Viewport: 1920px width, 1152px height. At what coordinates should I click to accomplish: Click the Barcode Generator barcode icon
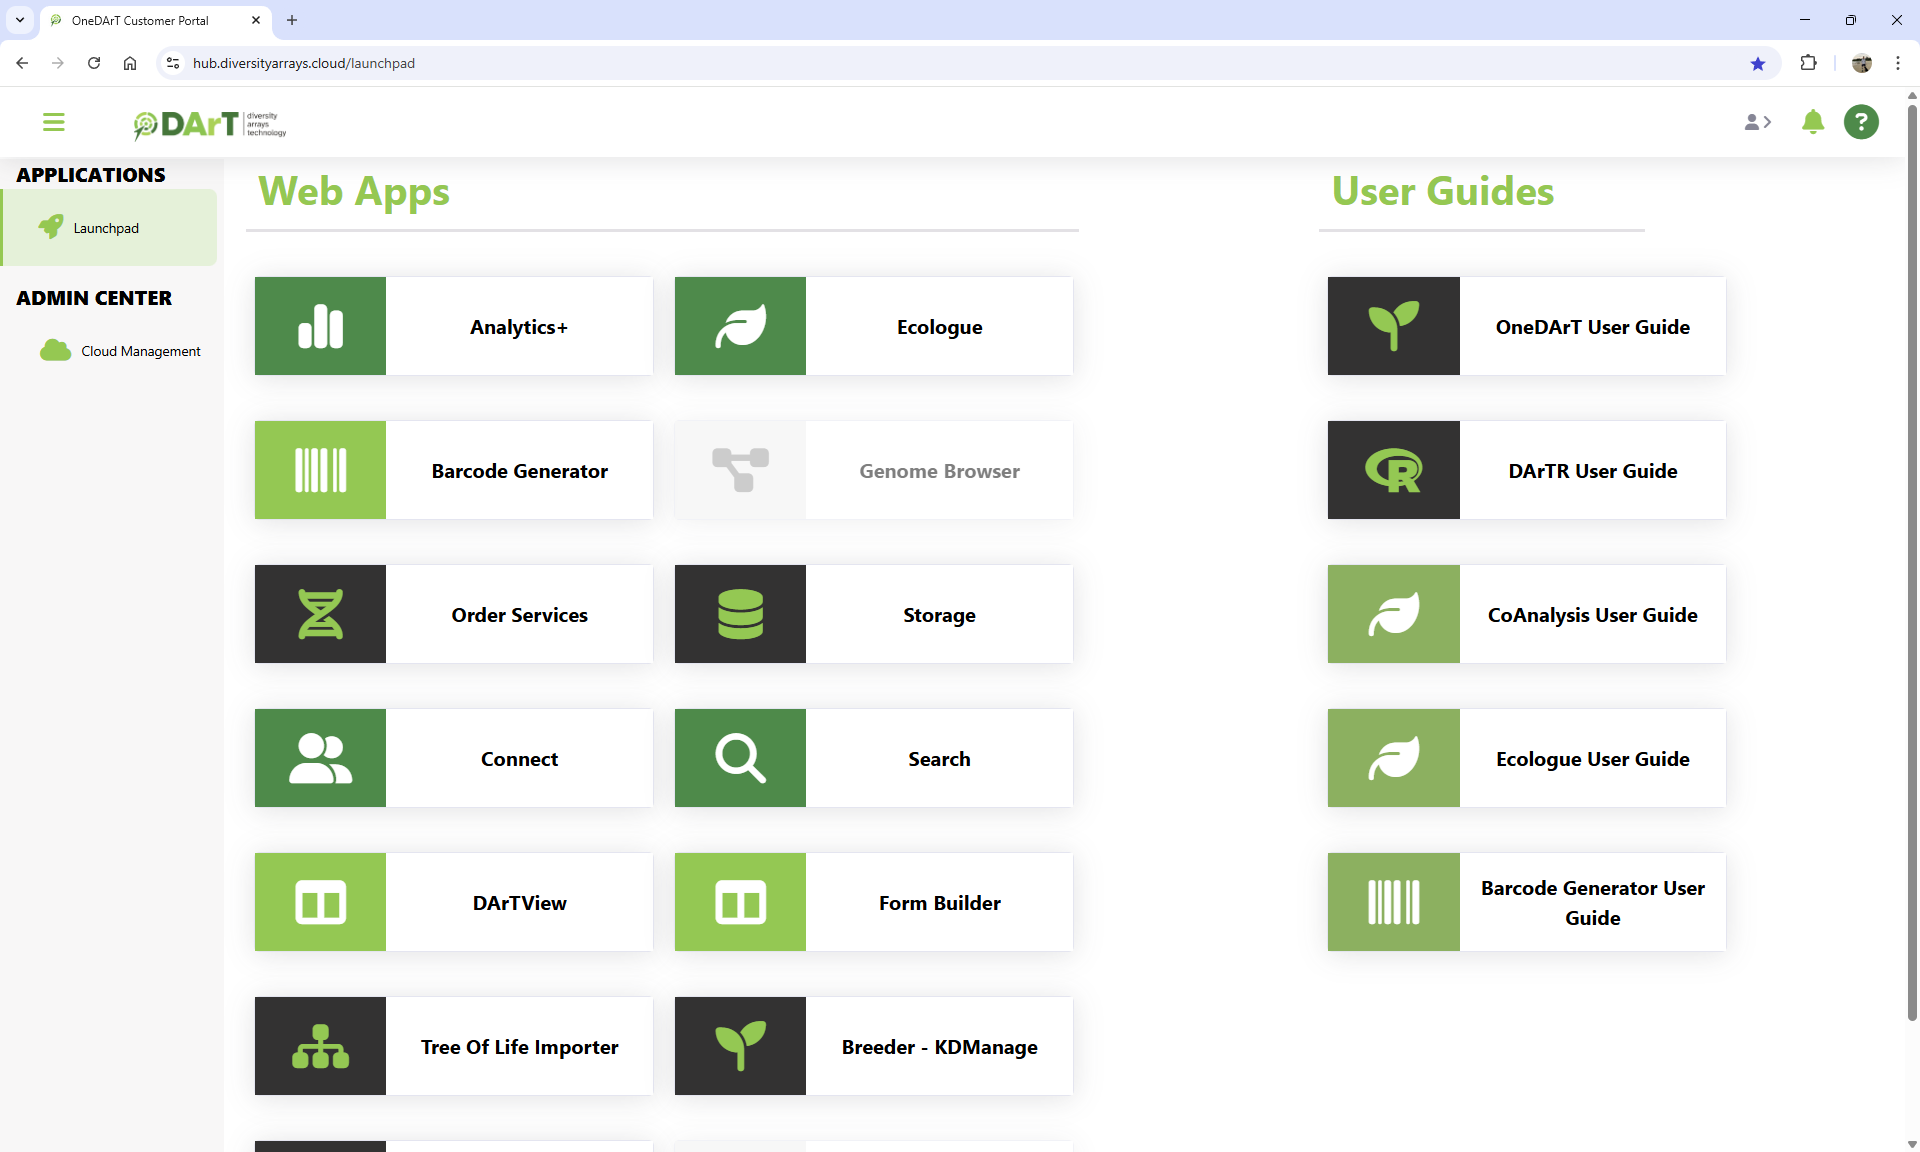pos(320,470)
